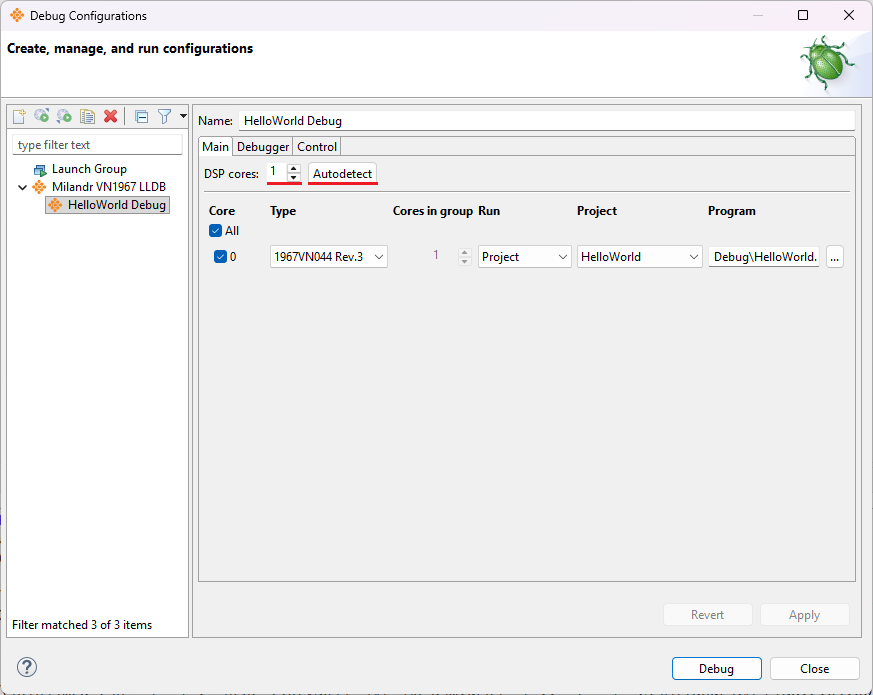Increase DSP cores with up arrow
The image size is (873, 695).
tap(293, 168)
